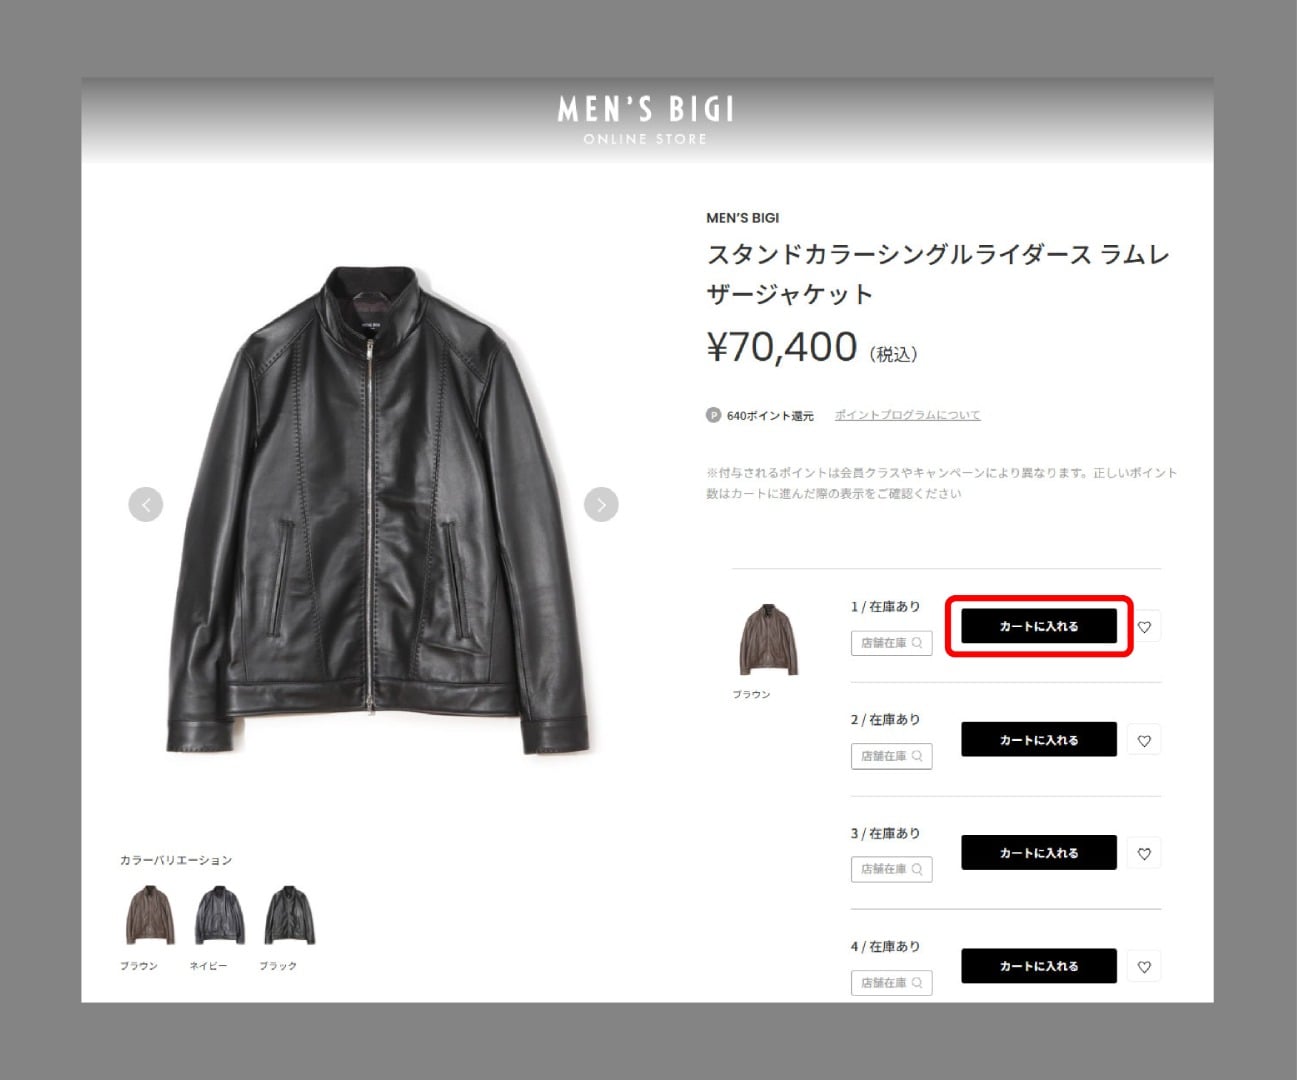Check store stock (店舗在庫) for size 2
The height and width of the screenshot is (1080, 1297).
click(892, 756)
